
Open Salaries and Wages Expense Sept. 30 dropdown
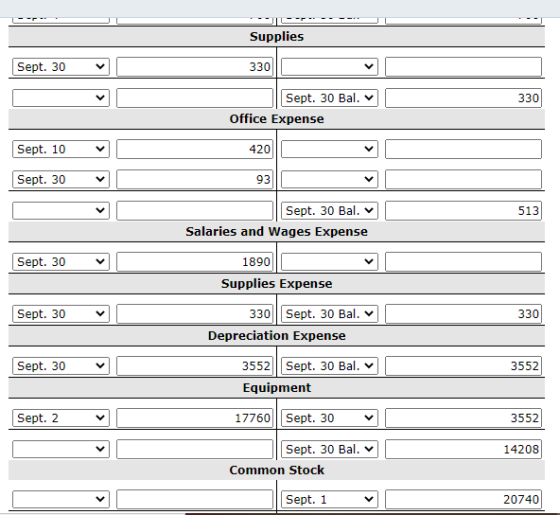61,262
